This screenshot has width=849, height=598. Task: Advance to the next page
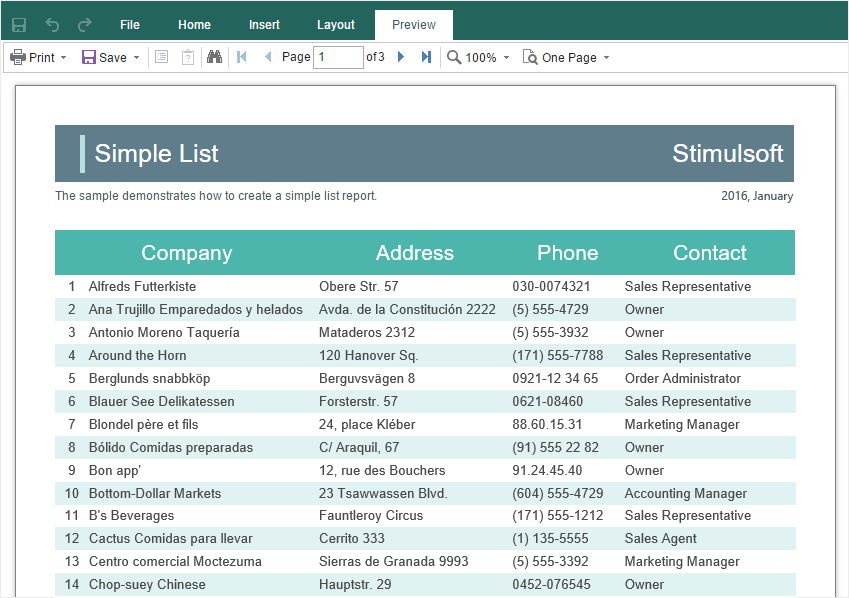coord(401,58)
